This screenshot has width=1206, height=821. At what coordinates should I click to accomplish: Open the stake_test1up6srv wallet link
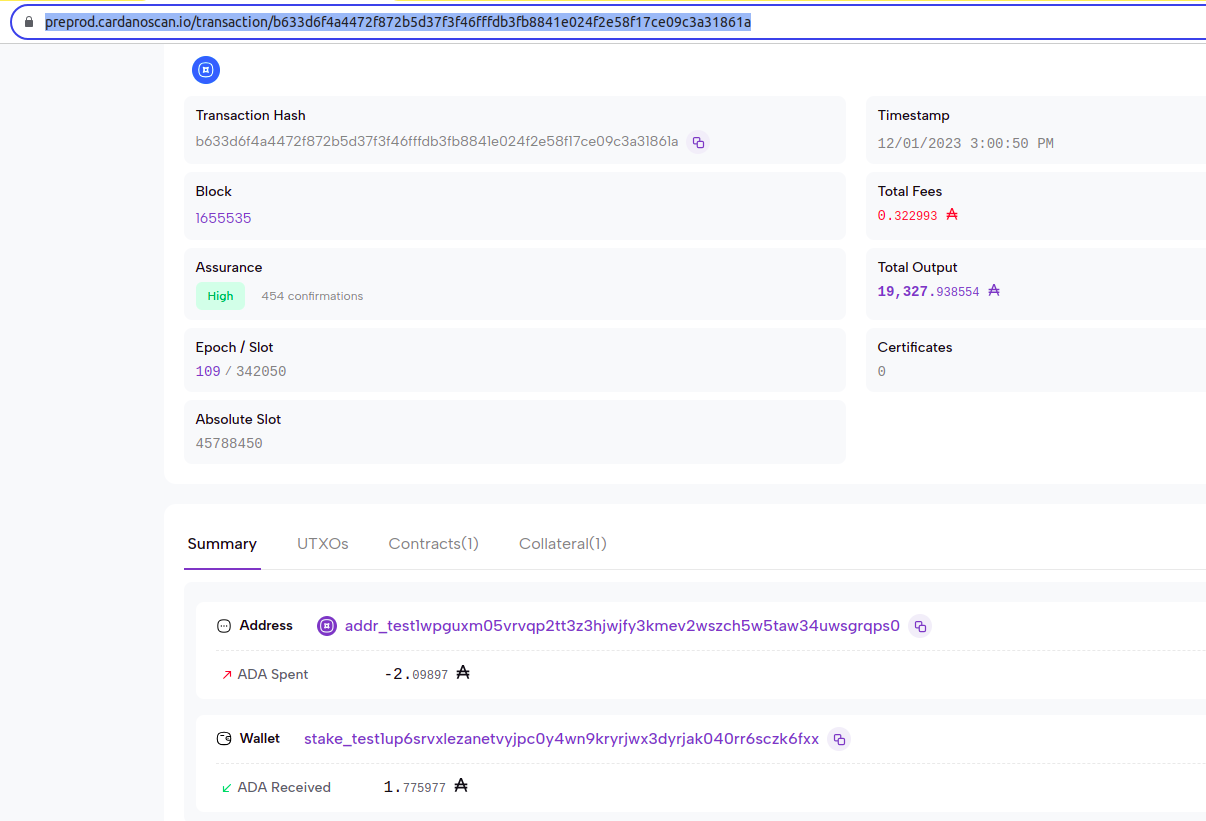[561, 739]
